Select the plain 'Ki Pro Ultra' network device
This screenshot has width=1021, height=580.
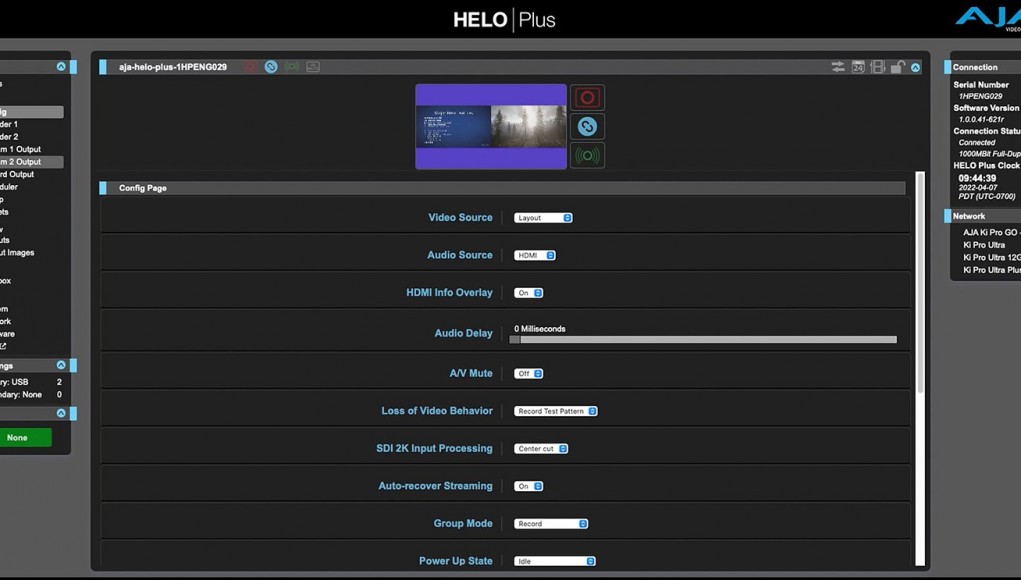[x=984, y=245]
